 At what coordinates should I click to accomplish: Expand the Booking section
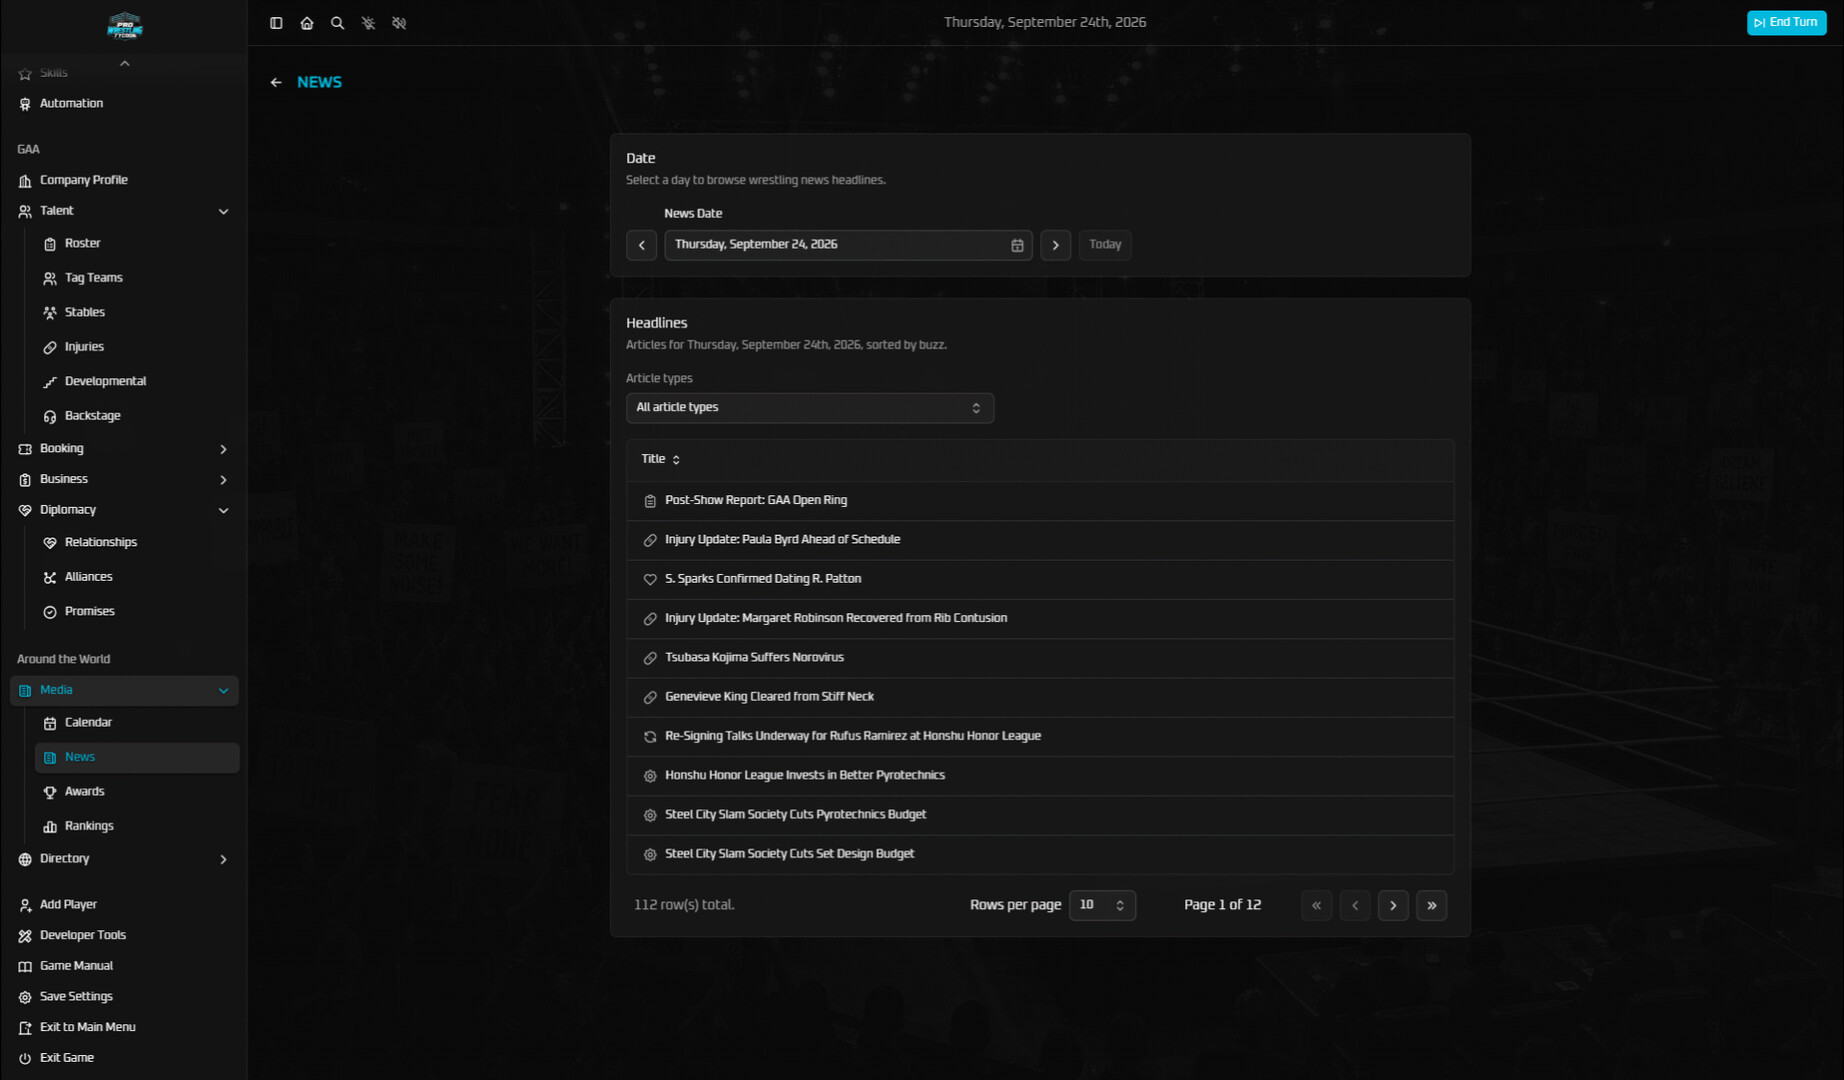pos(124,449)
